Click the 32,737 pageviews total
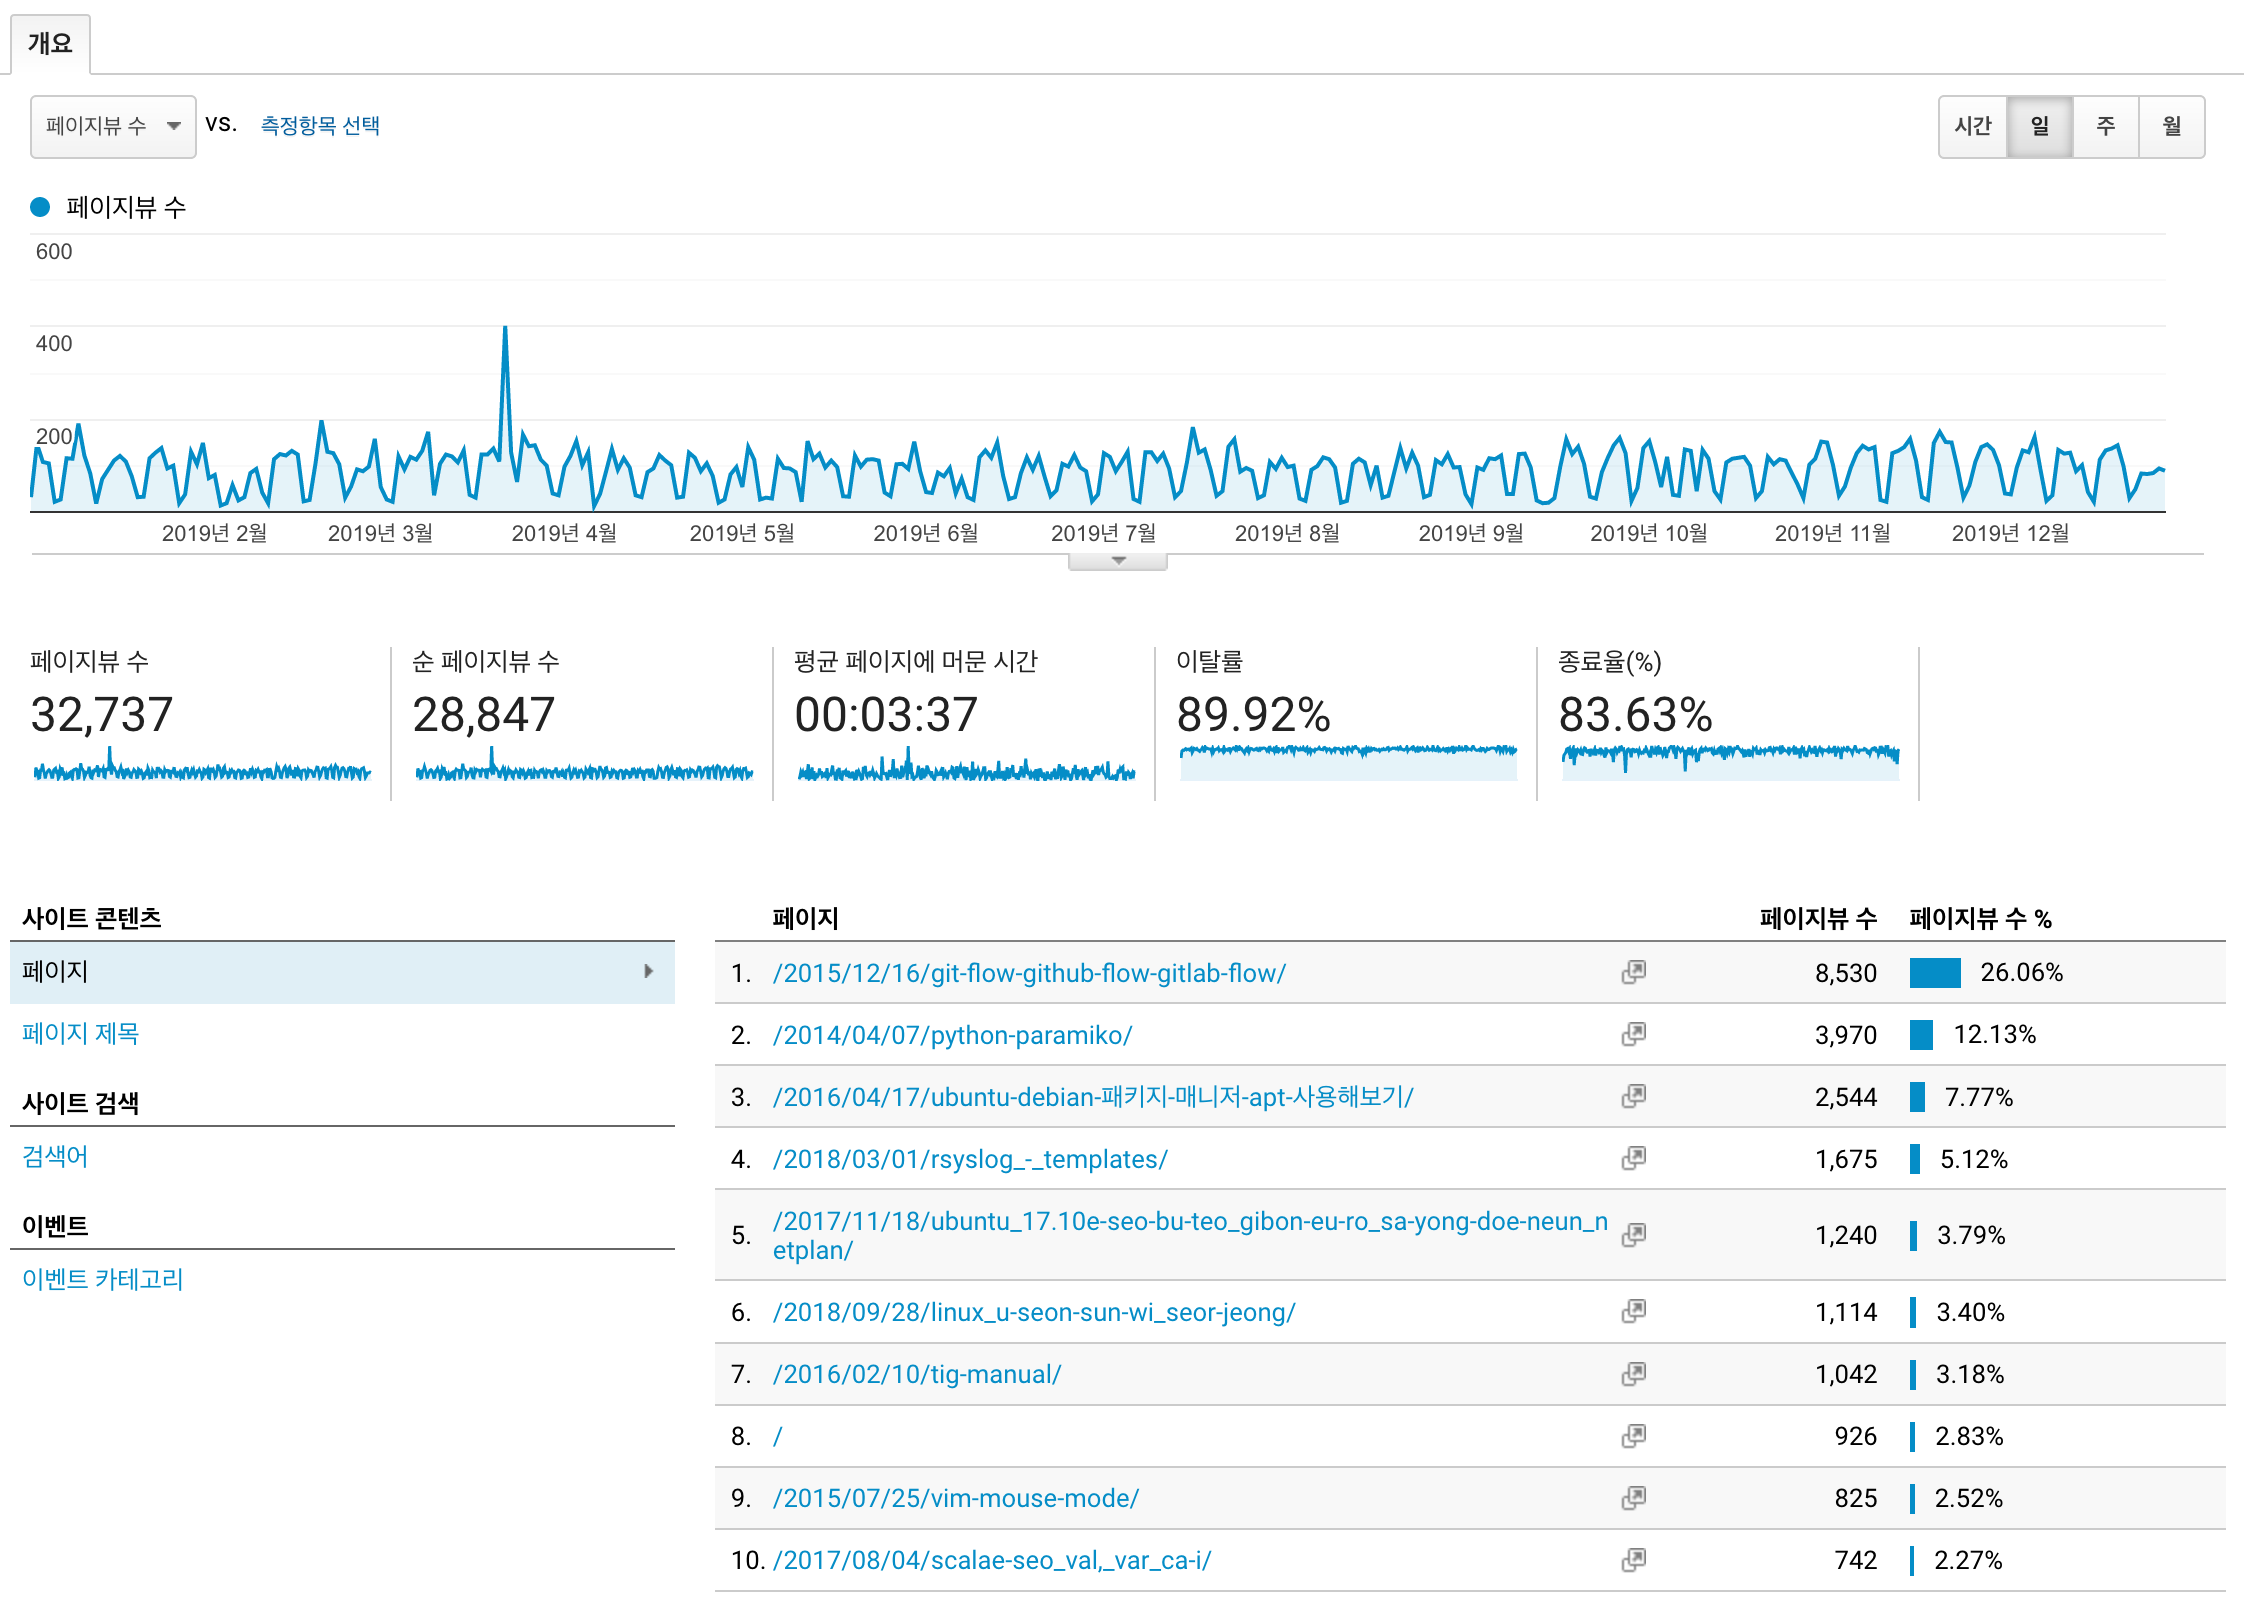The width and height of the screenshot is (2244, 1604). point(102,714)
